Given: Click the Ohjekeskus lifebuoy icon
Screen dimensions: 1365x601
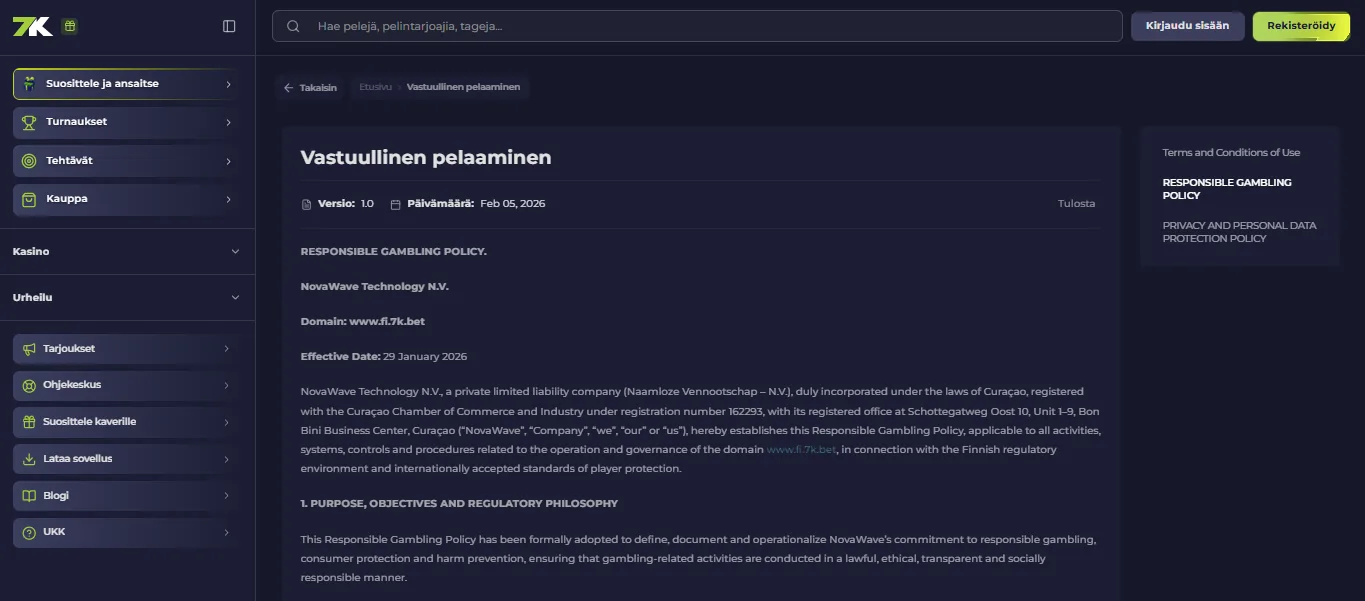Looking at the screenshot, I should click(29, 385).
